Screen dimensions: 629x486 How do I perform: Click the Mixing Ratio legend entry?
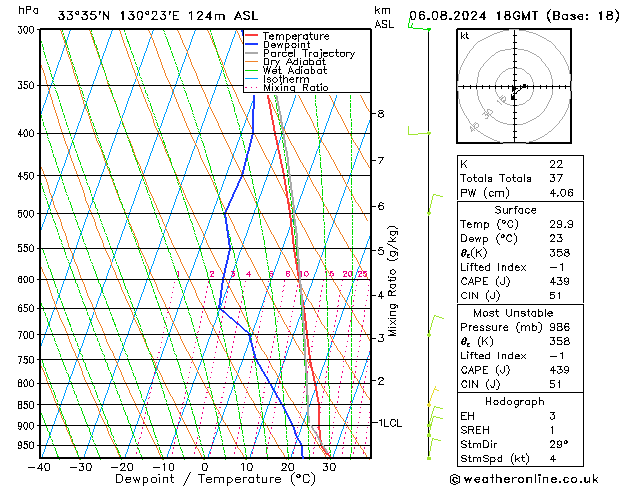click(x=287, y=87)
